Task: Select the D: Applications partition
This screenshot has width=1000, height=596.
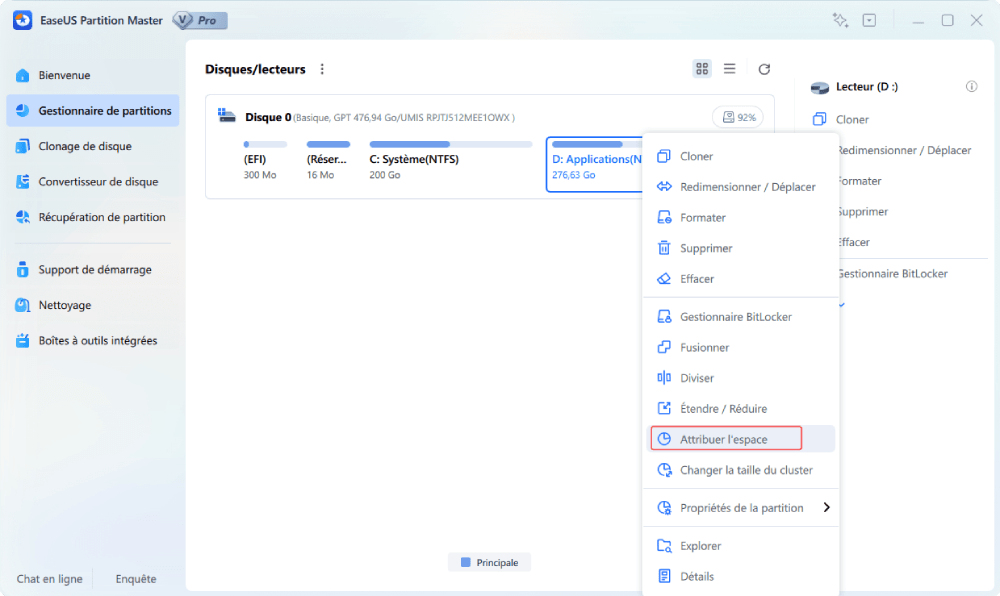Action: pyautogui.click(x=594, y=164)
